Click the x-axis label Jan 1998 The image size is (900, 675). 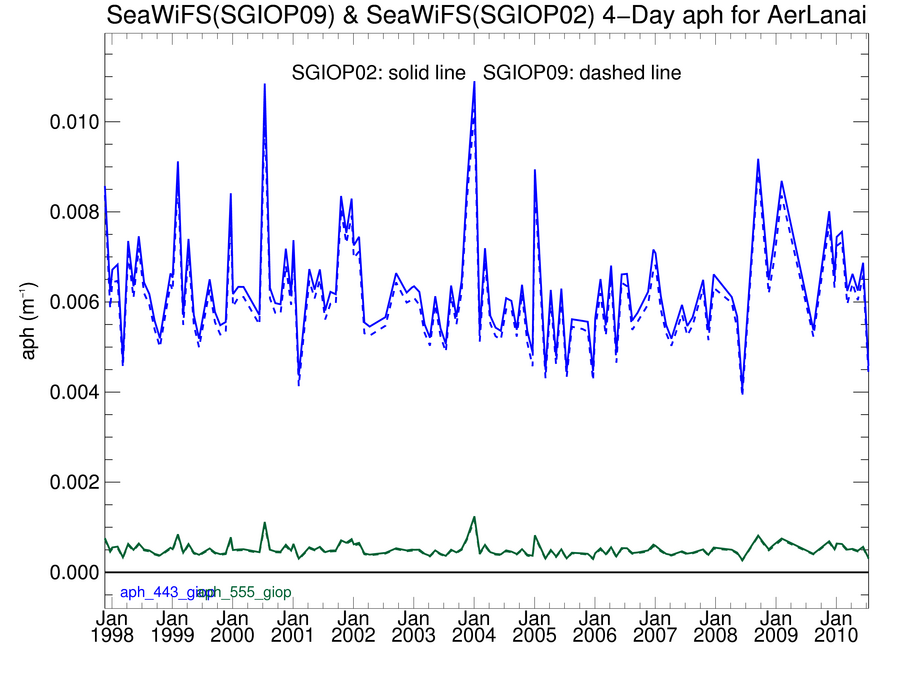point(112,627)
